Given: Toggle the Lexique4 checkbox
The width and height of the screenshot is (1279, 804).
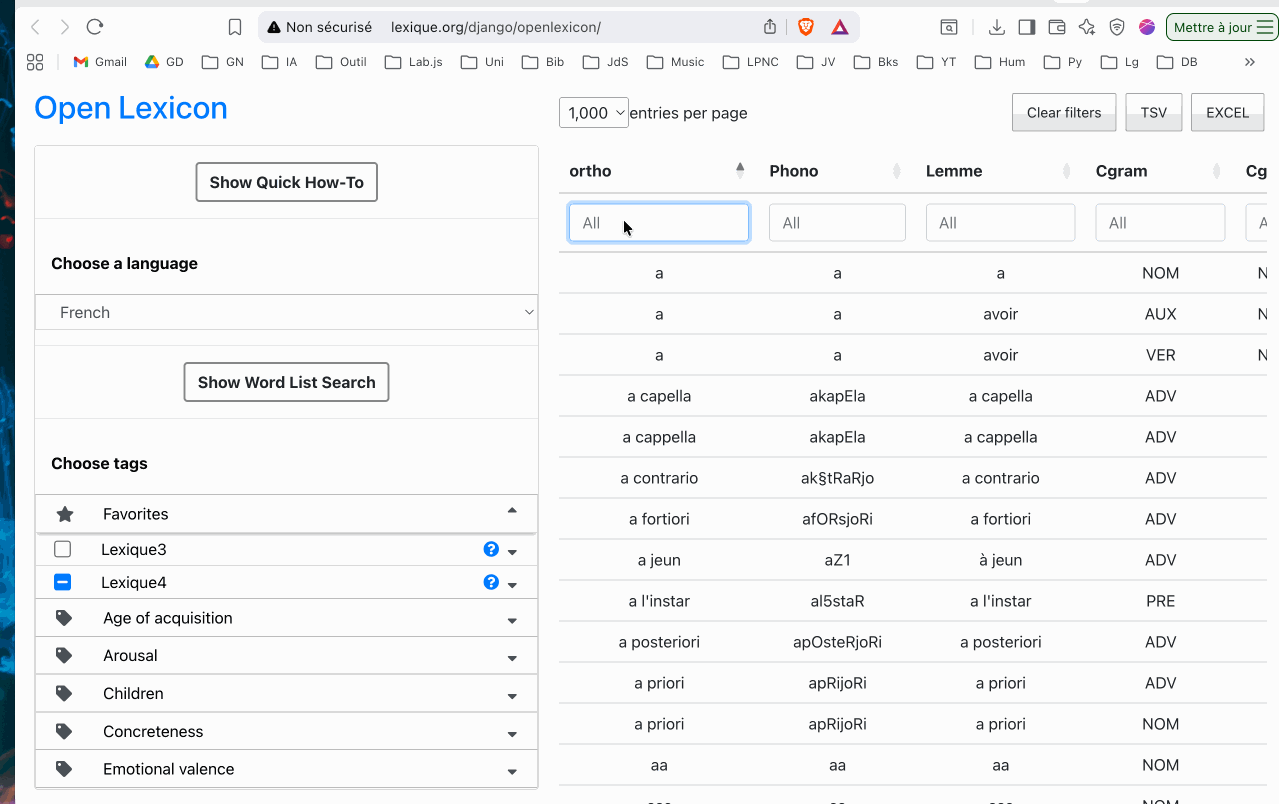Looking at the screenshot, I should pyautogui.click(x=63, y=582).
